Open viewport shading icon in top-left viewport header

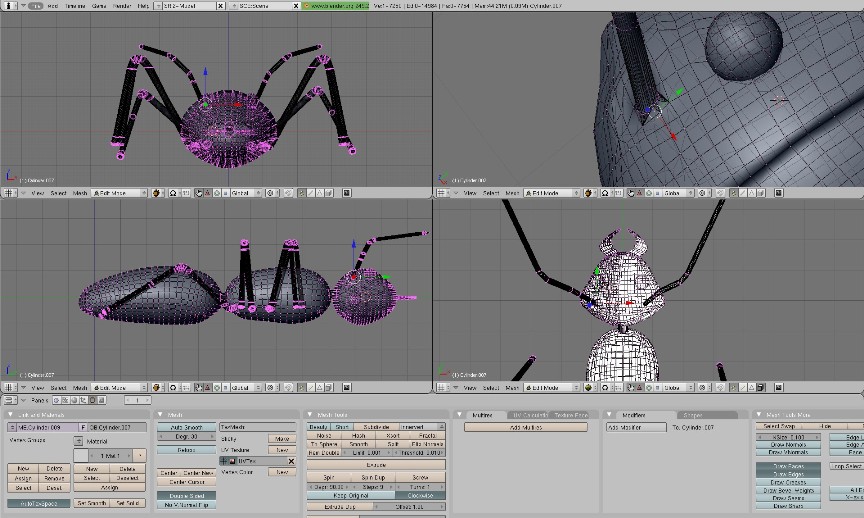[158, 192]
